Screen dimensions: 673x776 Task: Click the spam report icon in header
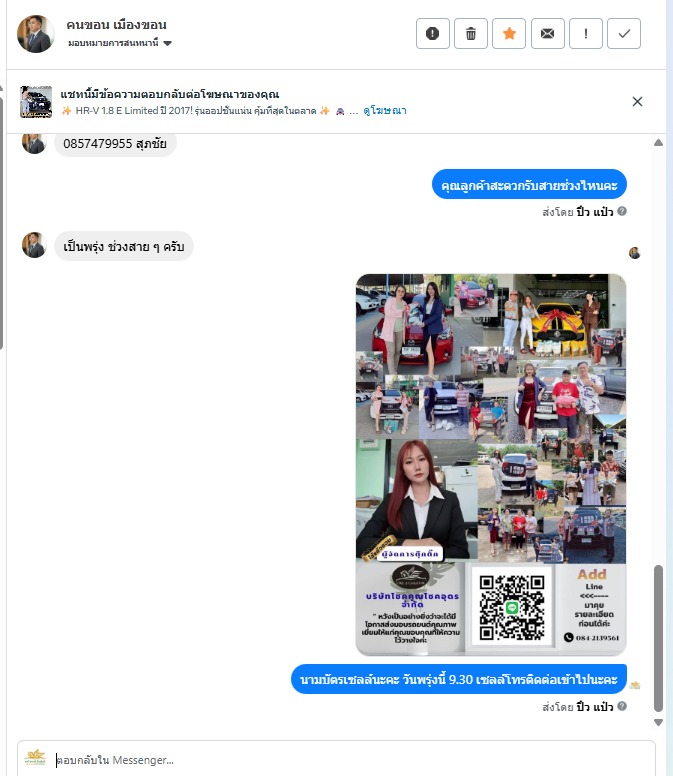433,34
